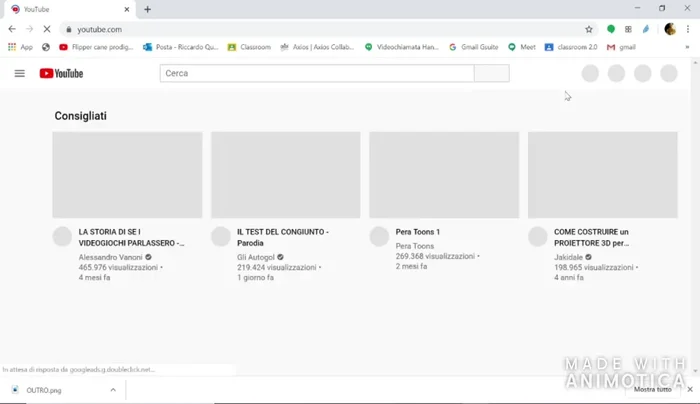Screen dimensions: 700x404
Task: Open classroom 2.0 bookmark
Action: point(571,47)
